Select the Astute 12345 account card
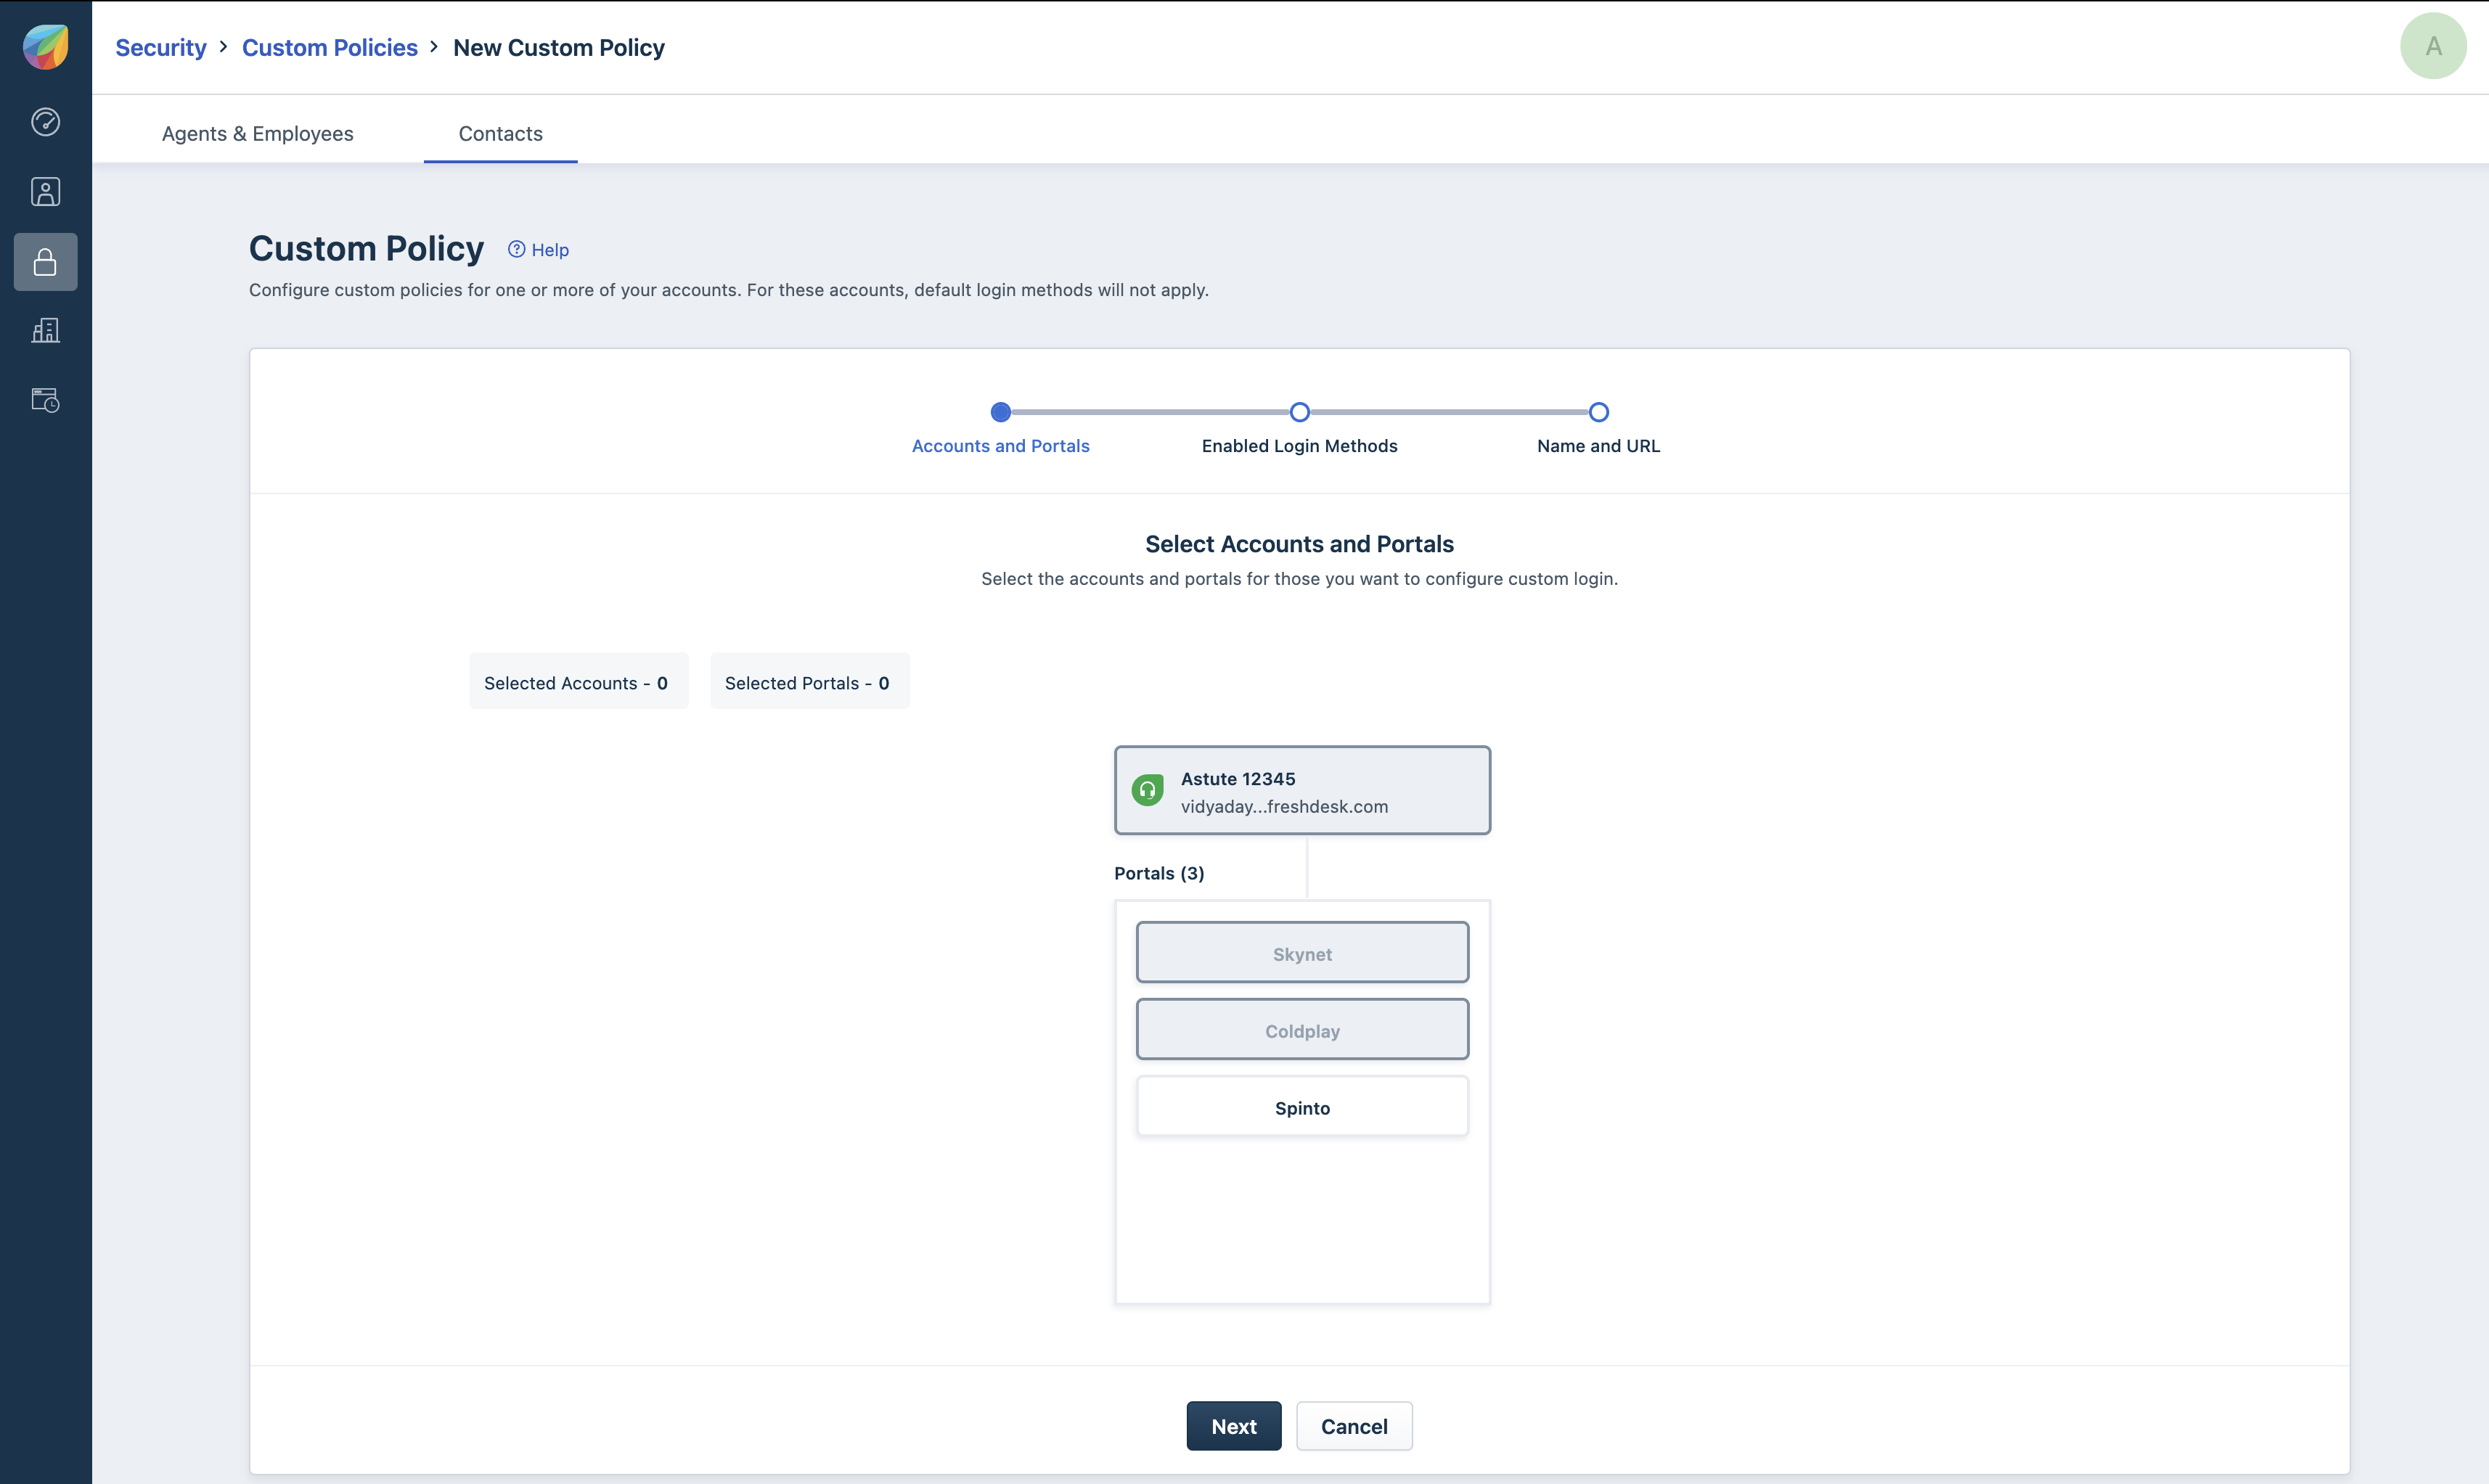This screenshot has height=1484, width=2489. [x=1302, y=790]
